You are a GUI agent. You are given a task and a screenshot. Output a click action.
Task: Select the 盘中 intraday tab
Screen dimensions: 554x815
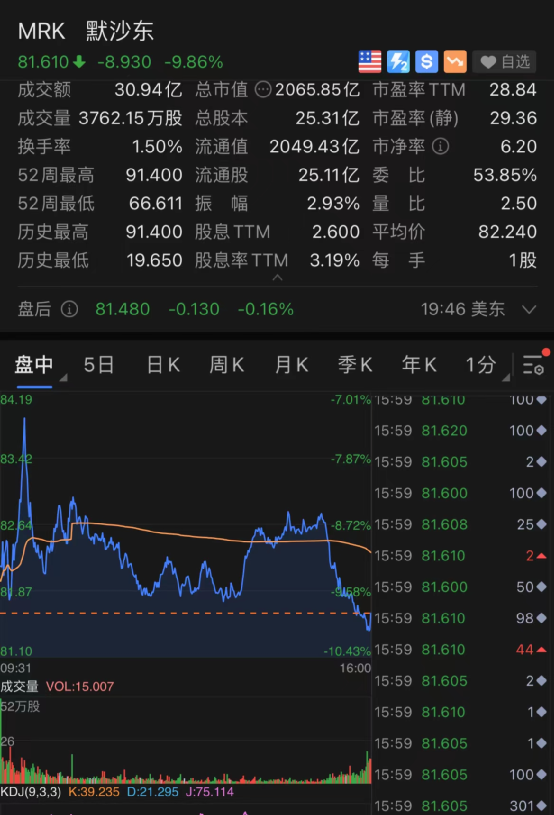click(34, 365)
